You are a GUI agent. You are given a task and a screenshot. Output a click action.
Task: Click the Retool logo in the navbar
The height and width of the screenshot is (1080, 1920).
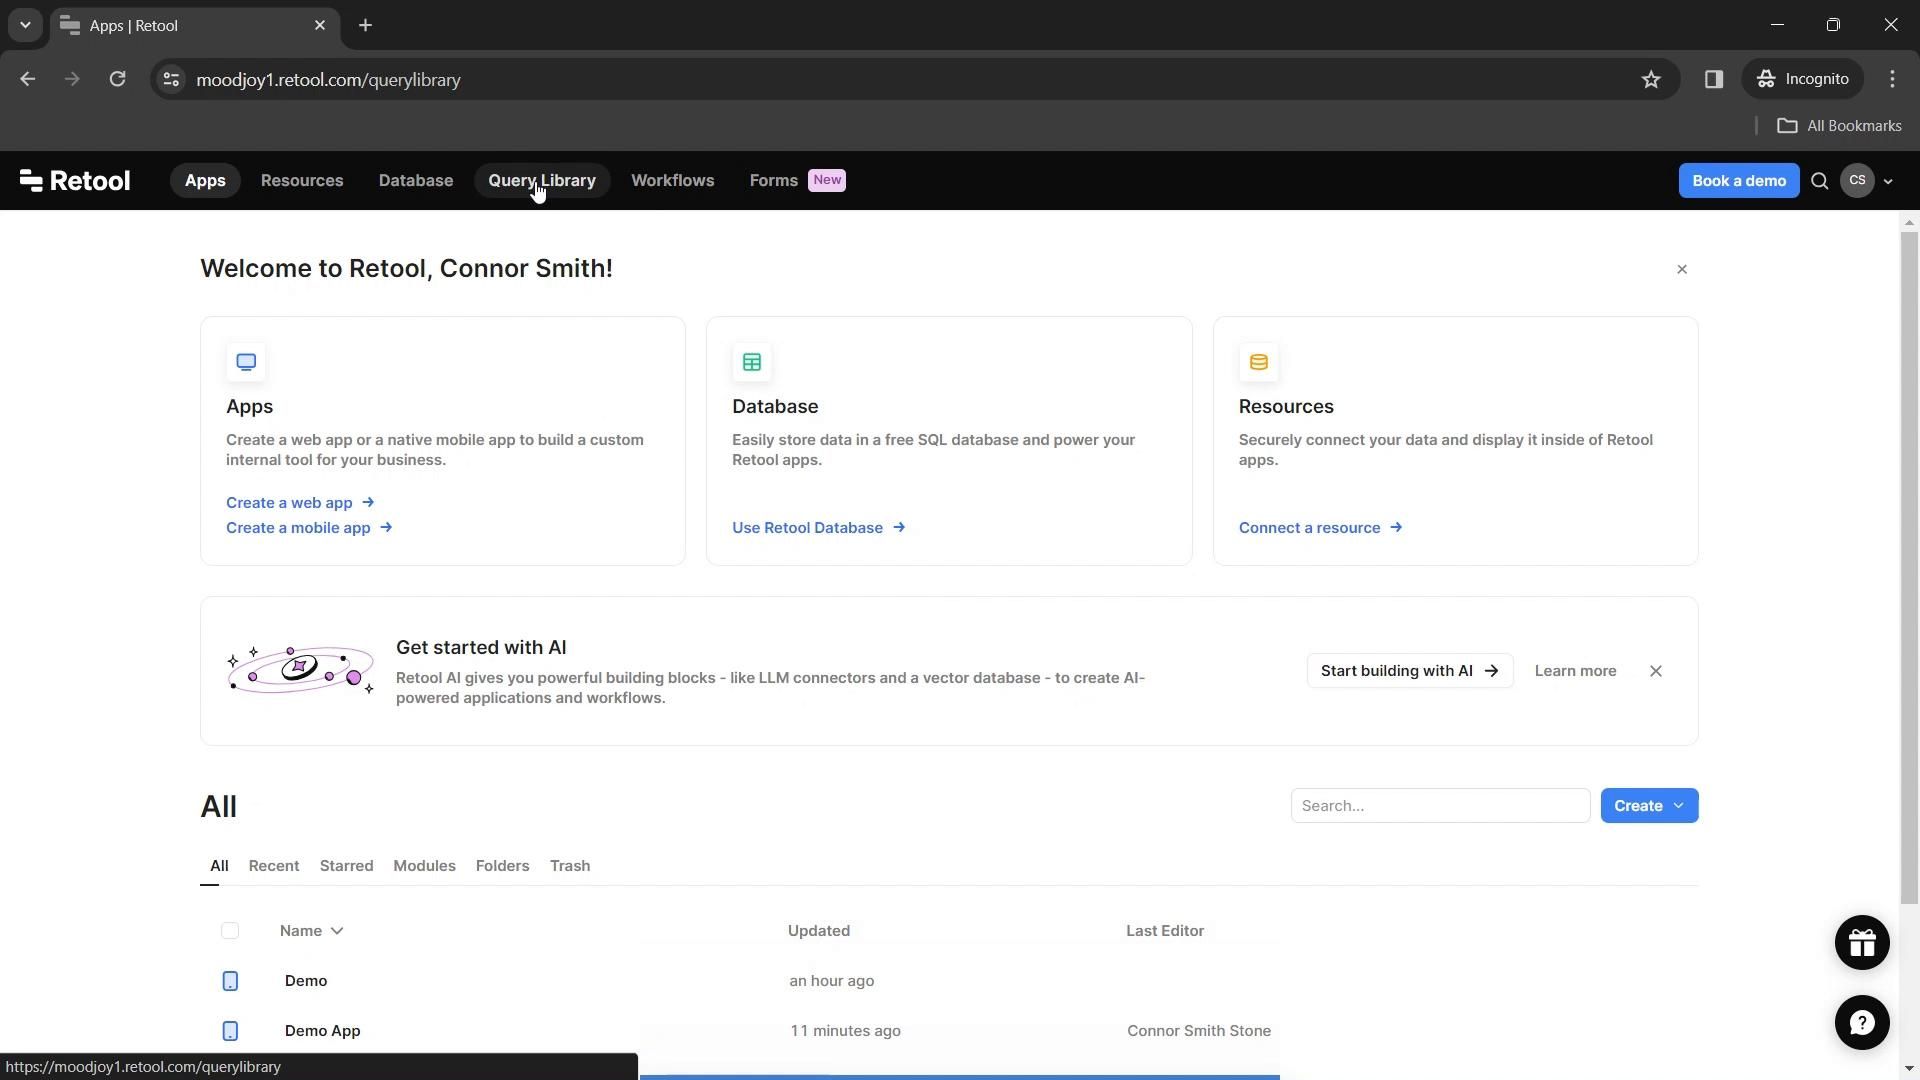75,181
